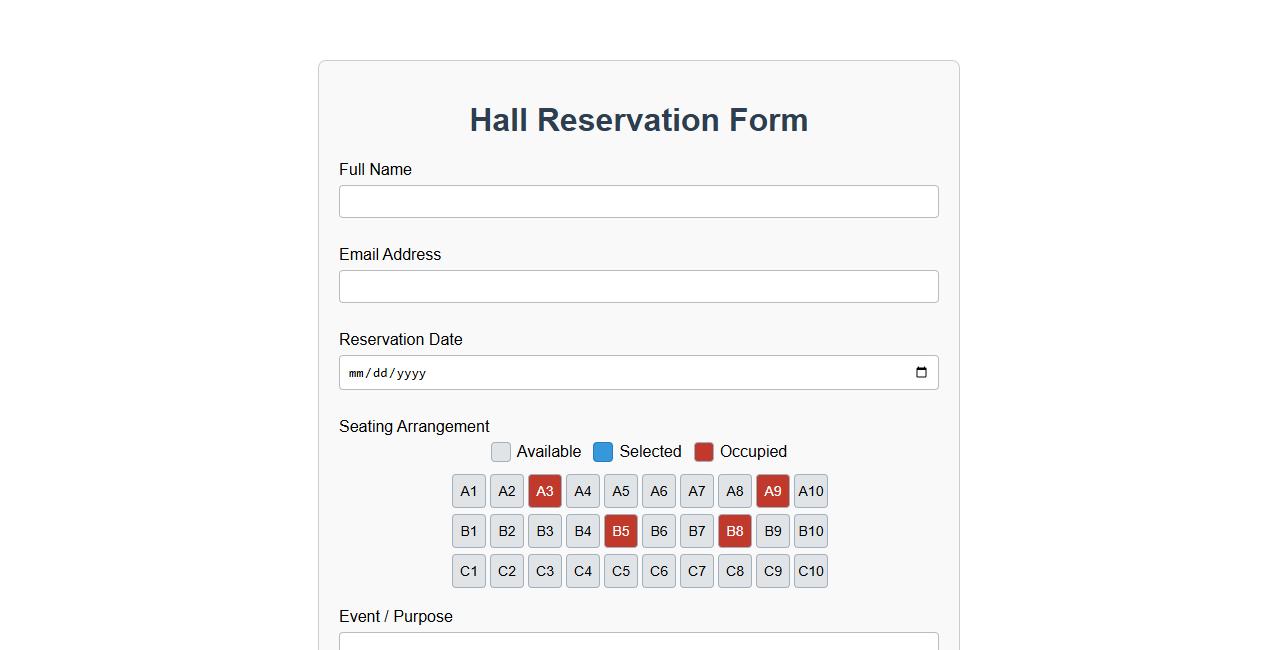Toggle seat A10 at the end of row A

coord(810,491)
